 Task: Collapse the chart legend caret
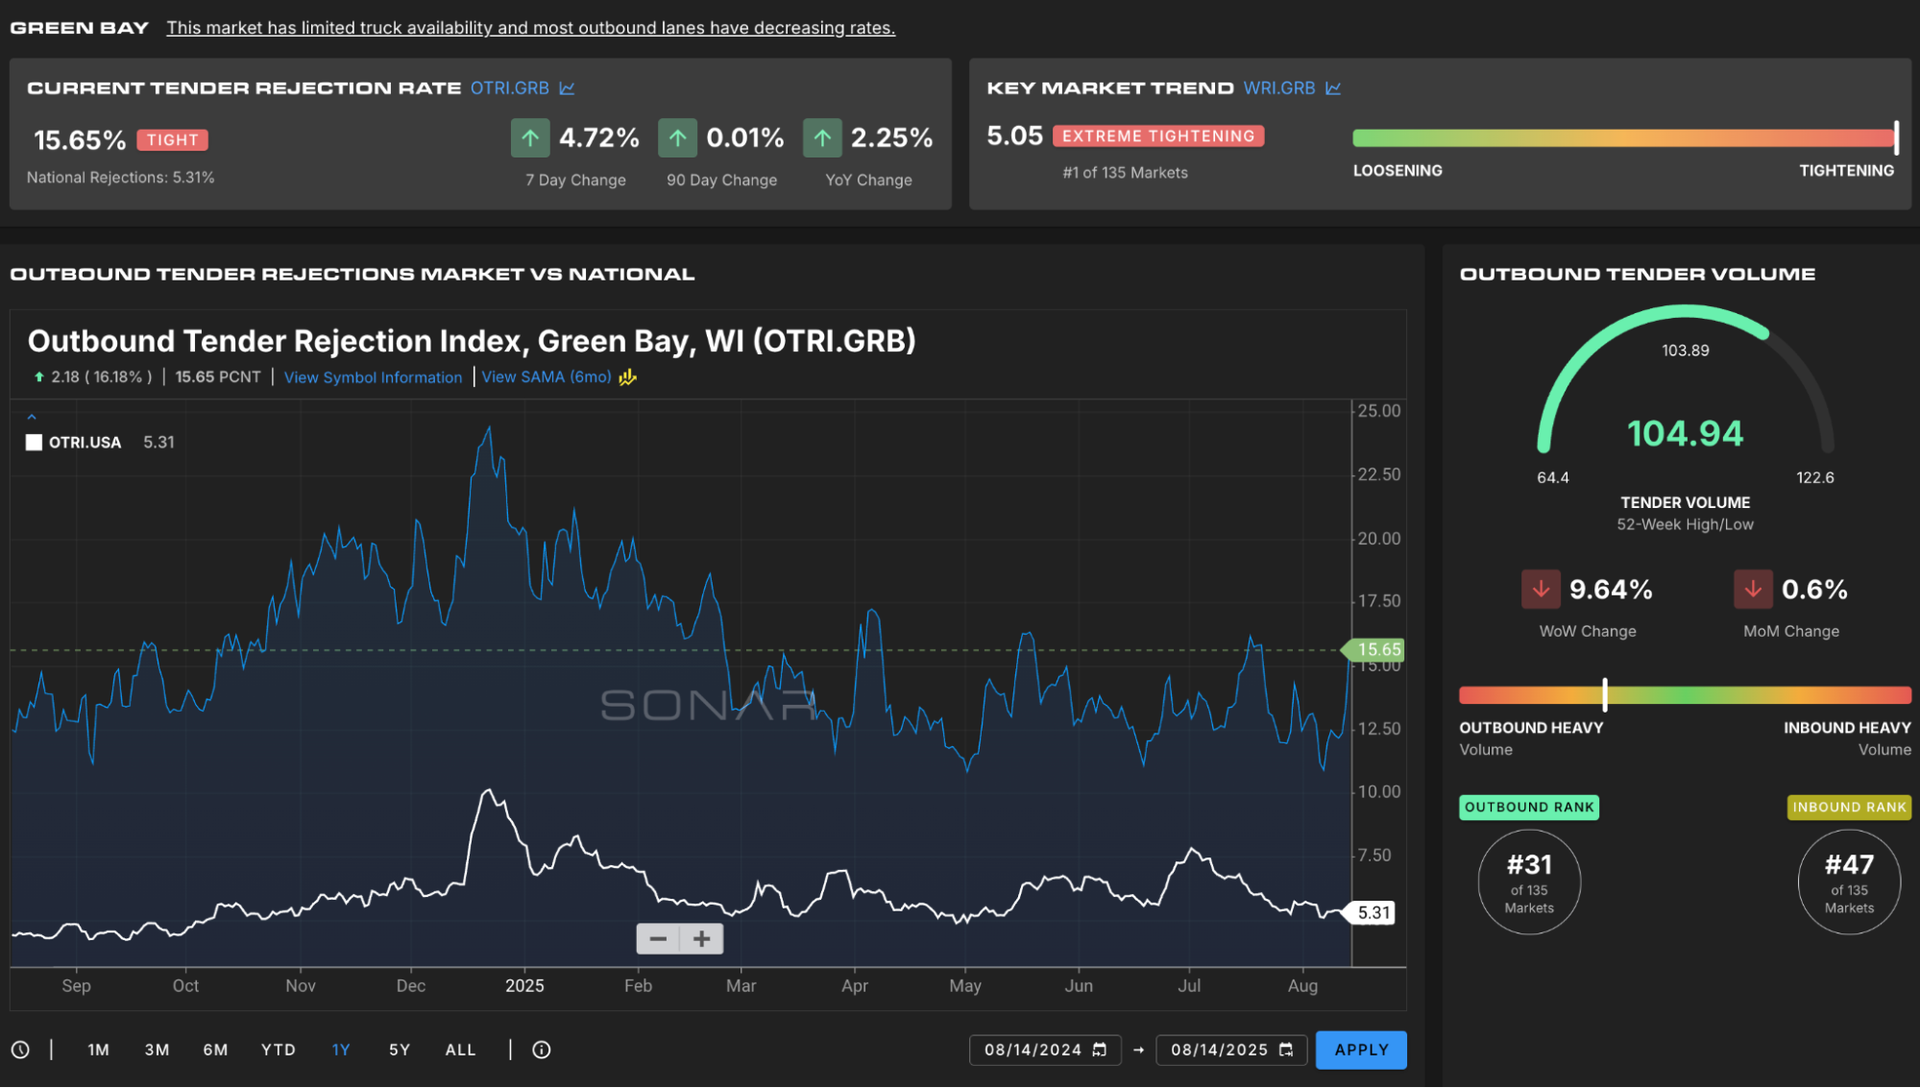[x=32, y=417]
